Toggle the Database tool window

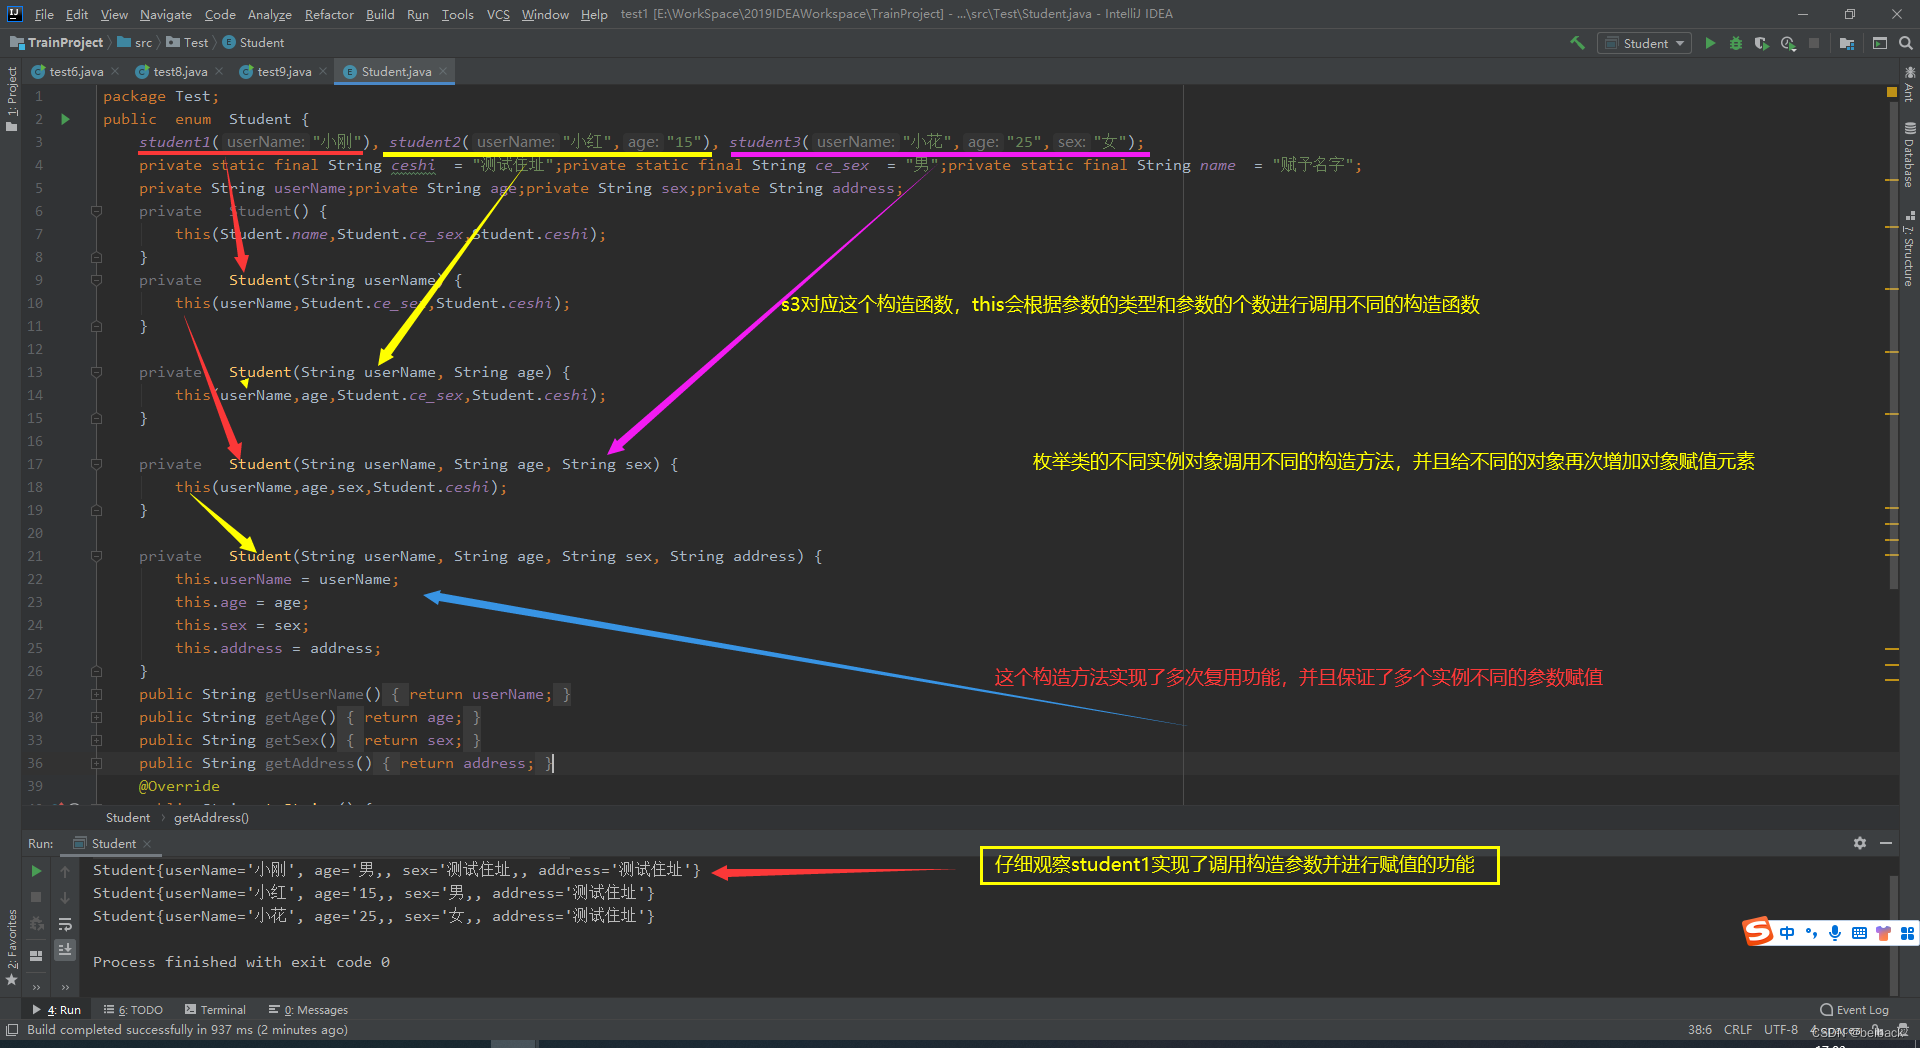tap(1909, 154)
